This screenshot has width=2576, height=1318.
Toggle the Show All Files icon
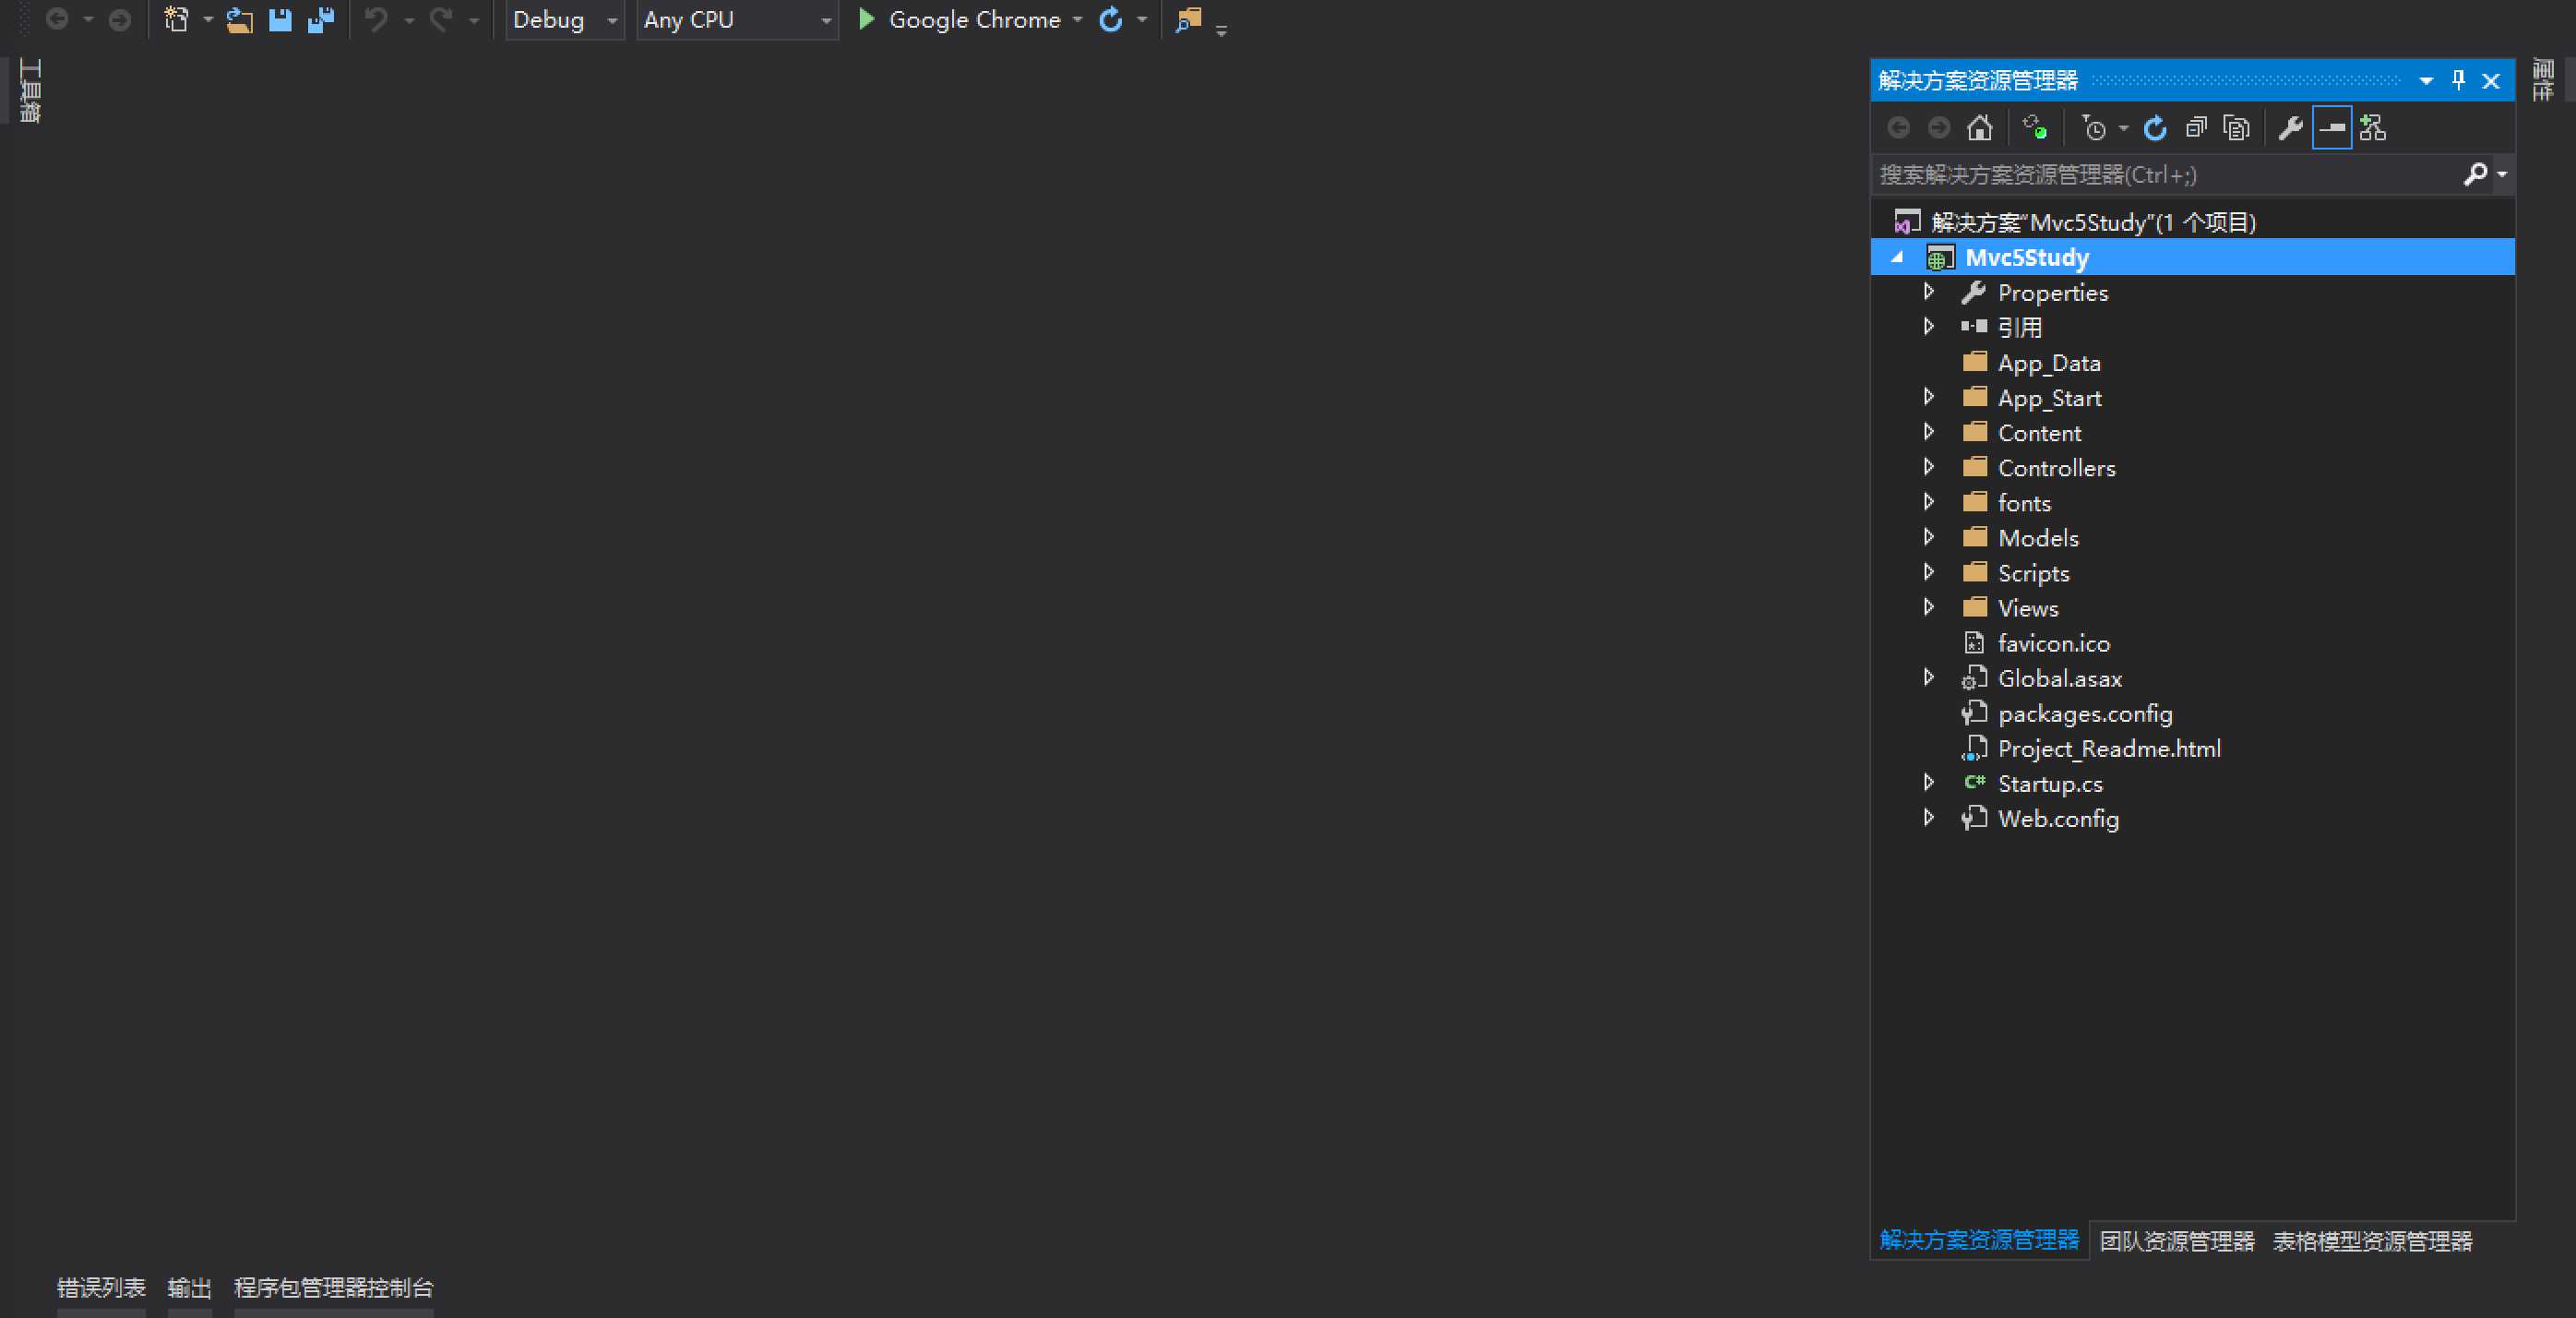click(2236, 128)
